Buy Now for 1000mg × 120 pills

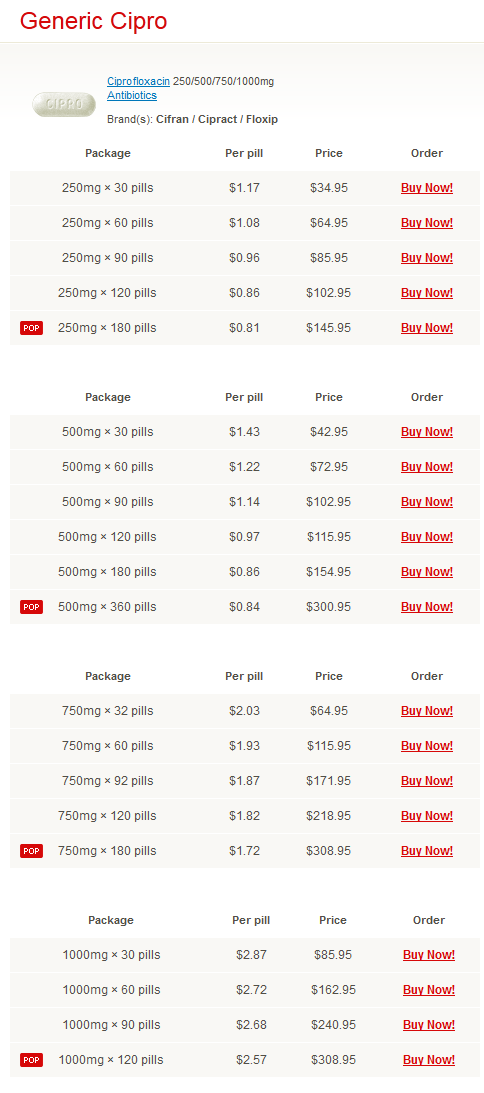(429, 1059)
